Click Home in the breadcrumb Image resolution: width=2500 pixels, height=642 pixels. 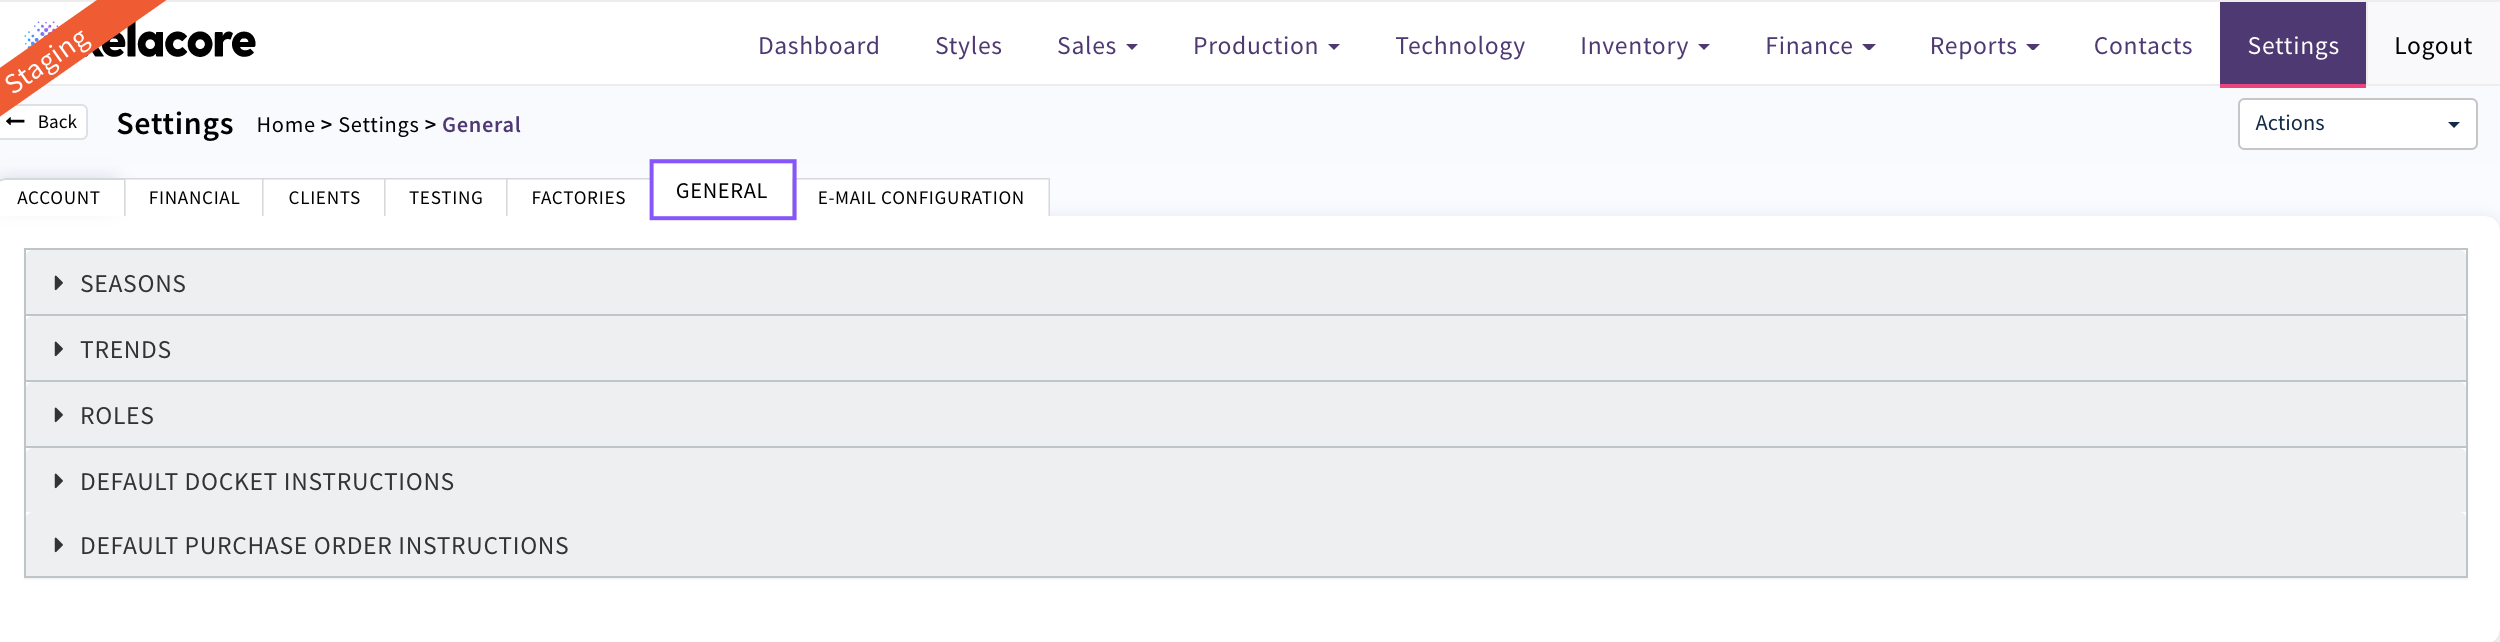tap(285, 125)
